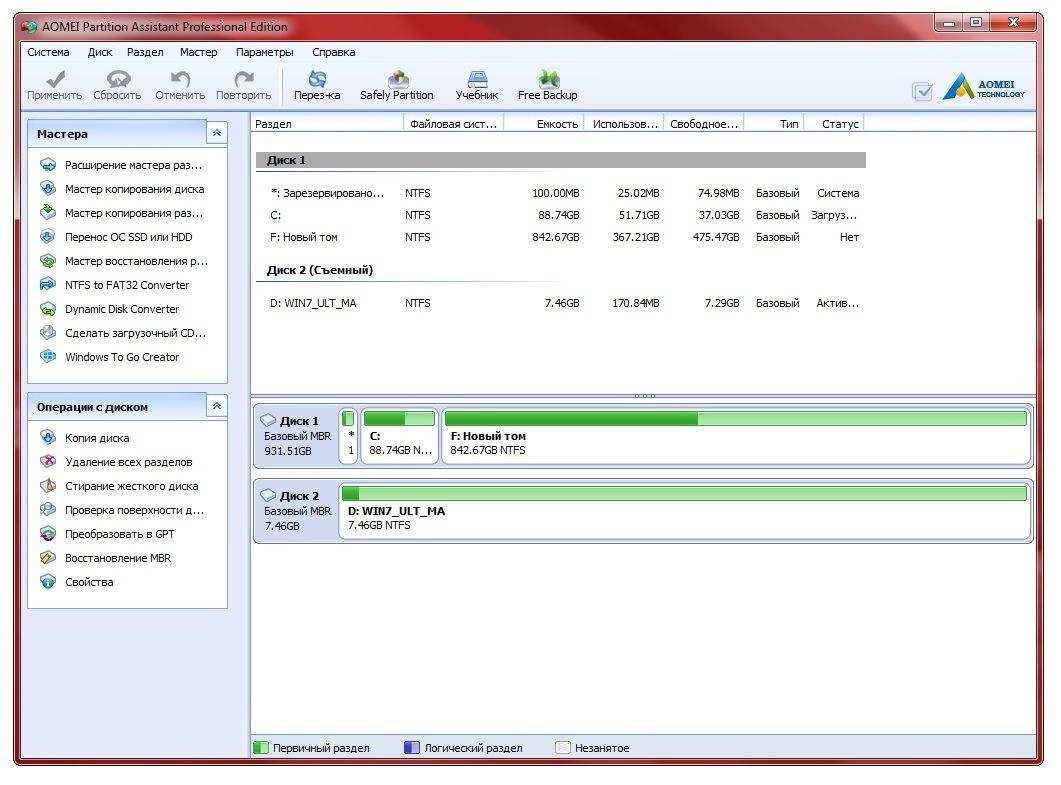Select the Зарезервировано... partition row
This screenshot has height=785, width=1061.
coord(560,194)
